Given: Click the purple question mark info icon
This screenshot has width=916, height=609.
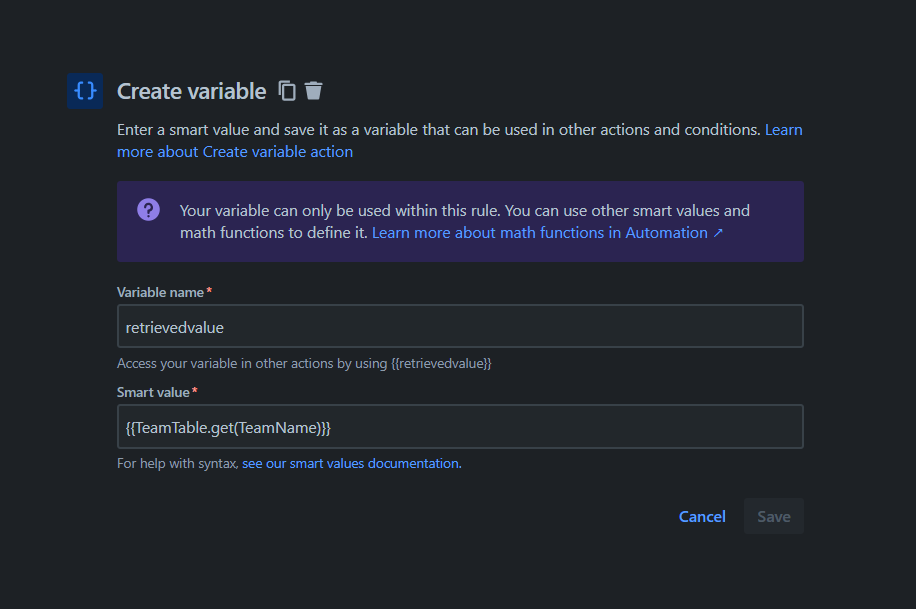Looking at the screenshot, I should click(148, 210).
